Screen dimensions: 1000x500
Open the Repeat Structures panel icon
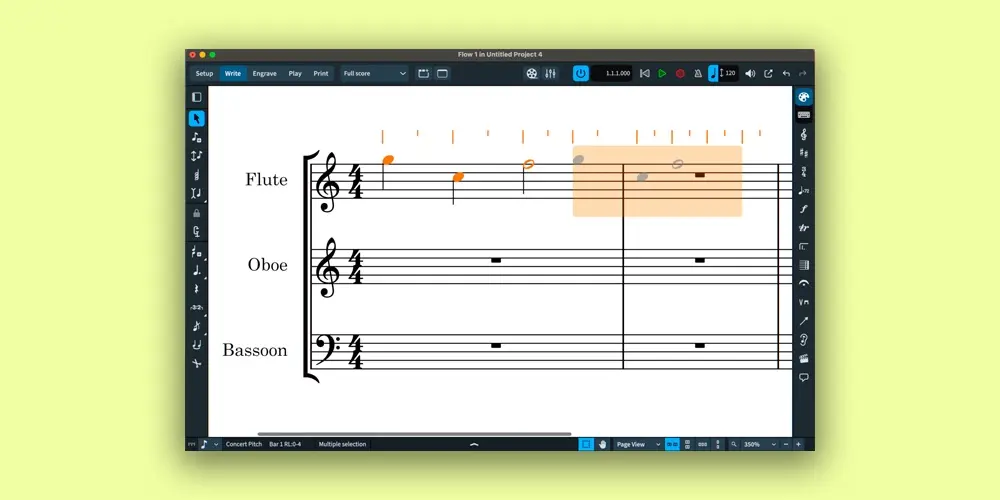pyautogui.click(x=804, y=246)
